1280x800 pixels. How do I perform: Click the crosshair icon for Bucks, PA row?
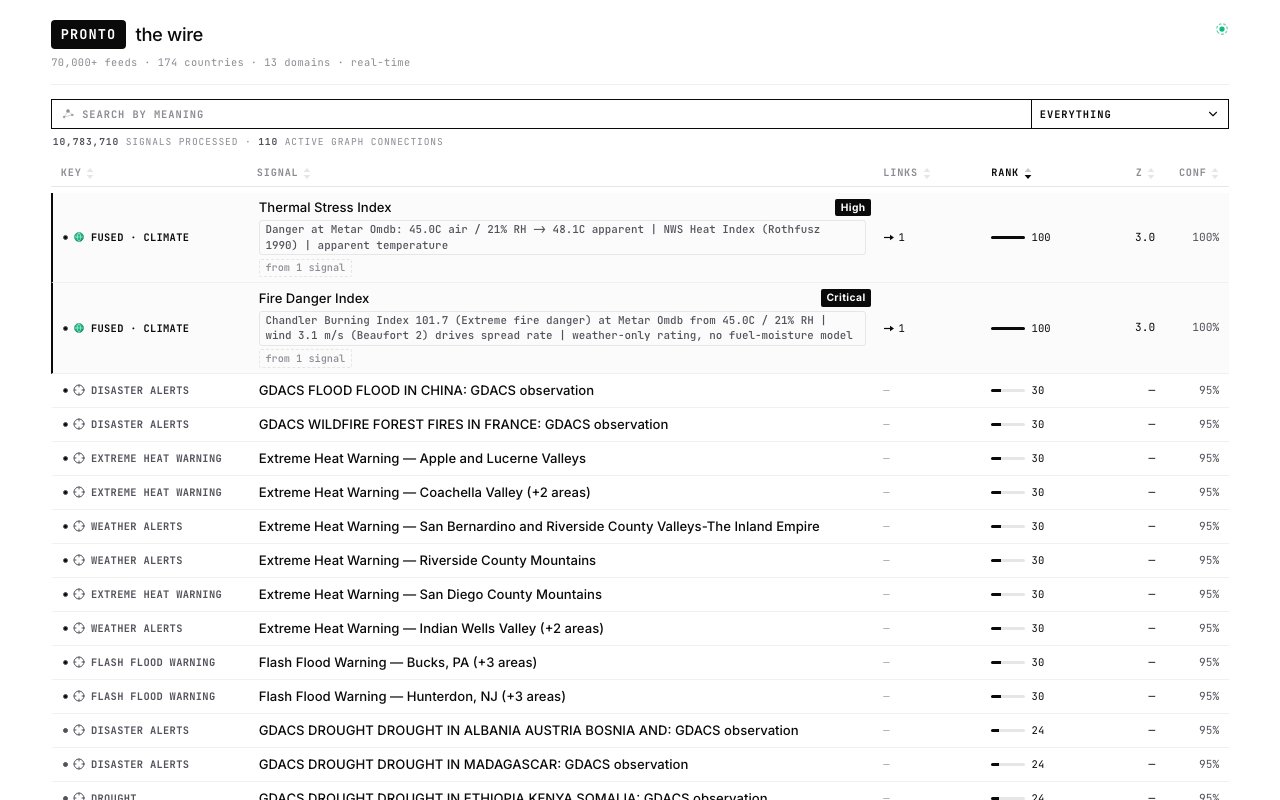click(79, 662)
